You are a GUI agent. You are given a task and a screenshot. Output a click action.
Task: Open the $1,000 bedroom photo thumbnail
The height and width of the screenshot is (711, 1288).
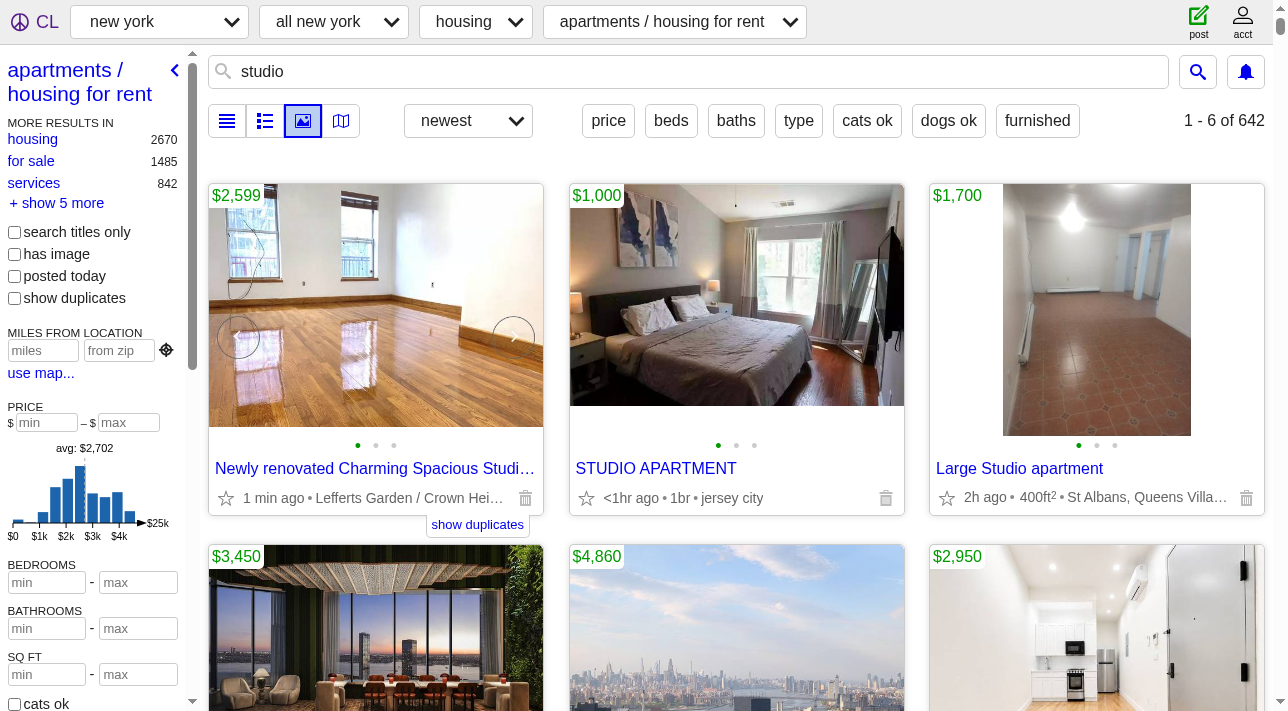(x=737, y=295)
